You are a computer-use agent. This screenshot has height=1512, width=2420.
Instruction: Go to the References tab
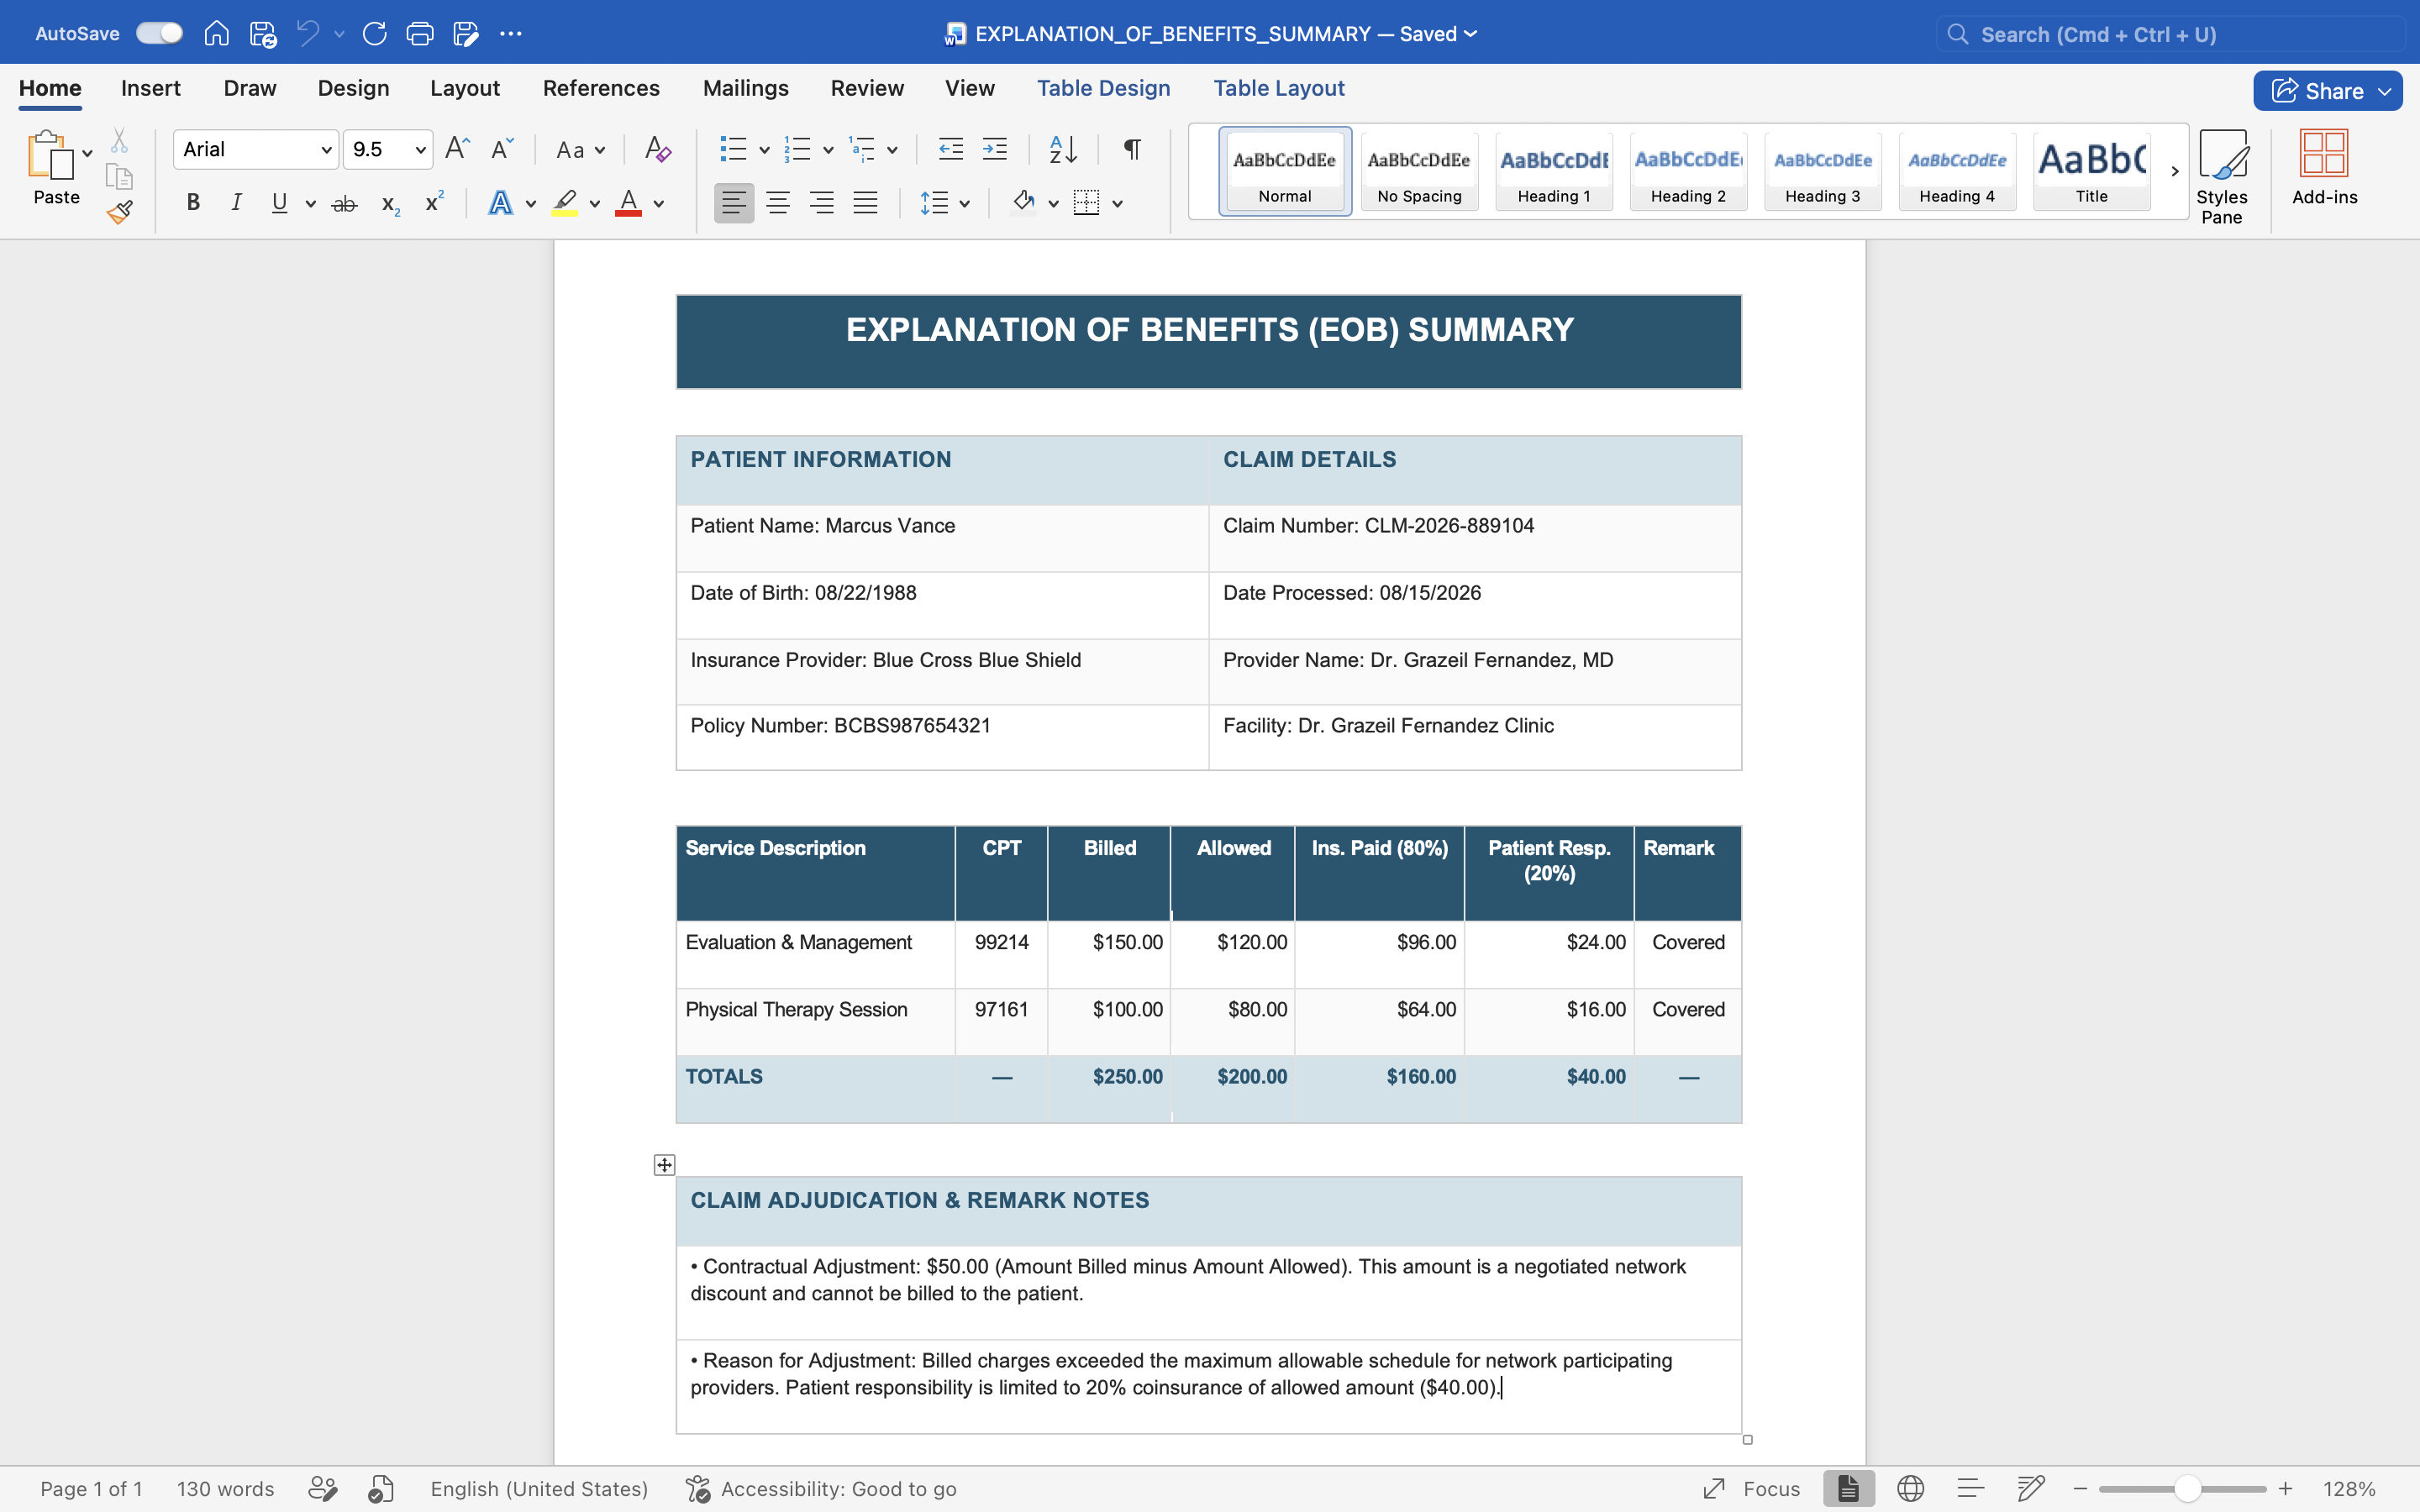[601, 88]
